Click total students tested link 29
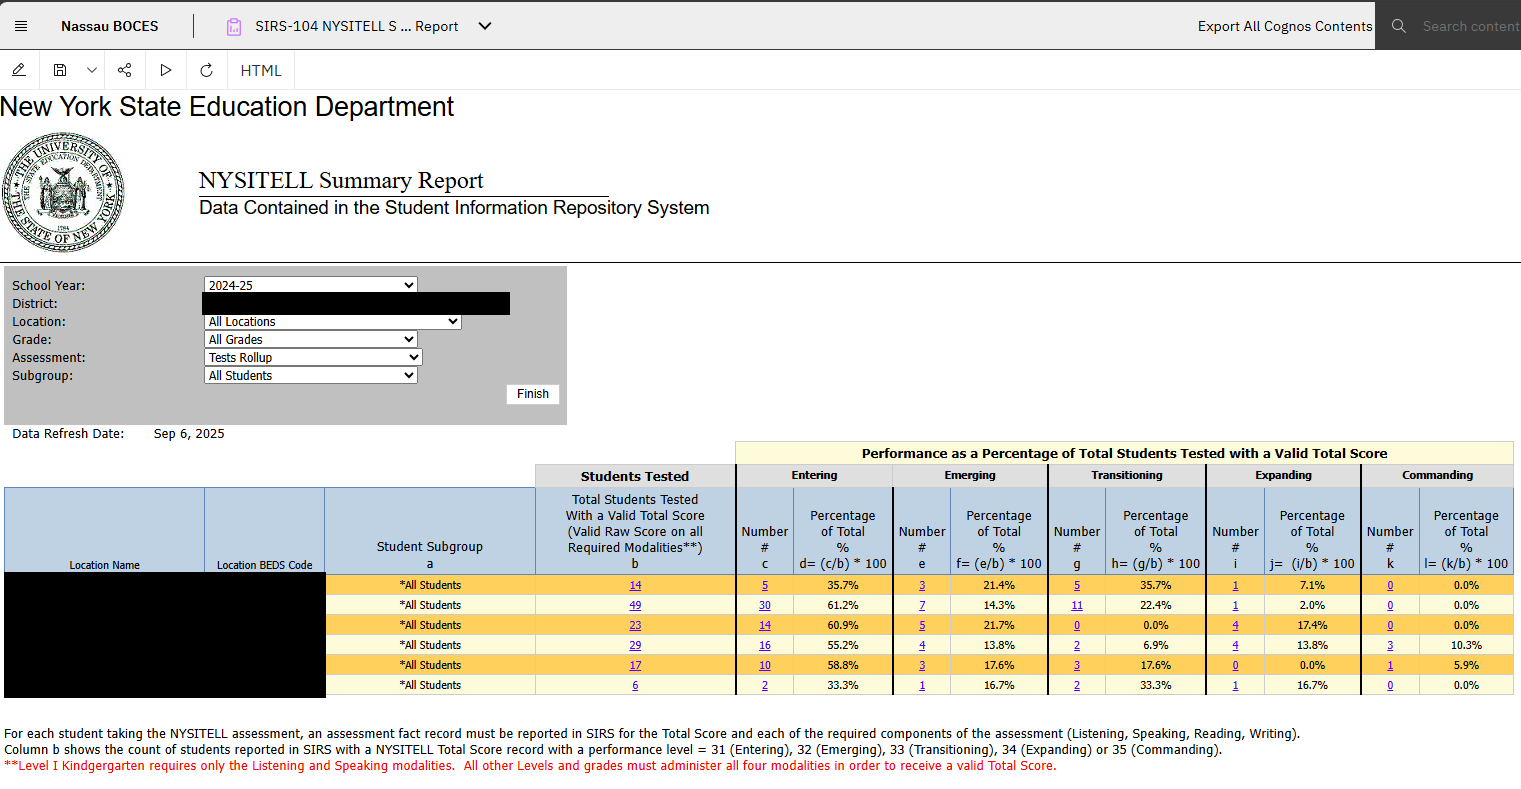 point(635,645)
